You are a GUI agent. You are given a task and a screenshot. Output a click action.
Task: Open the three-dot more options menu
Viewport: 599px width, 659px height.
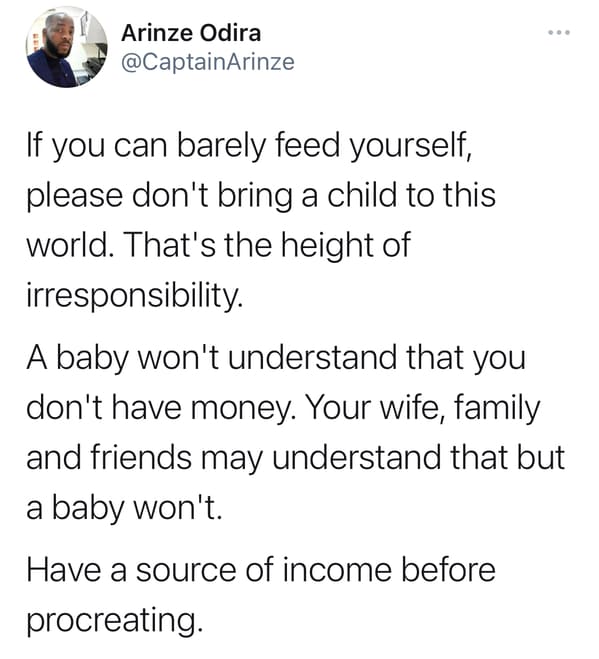559,33
